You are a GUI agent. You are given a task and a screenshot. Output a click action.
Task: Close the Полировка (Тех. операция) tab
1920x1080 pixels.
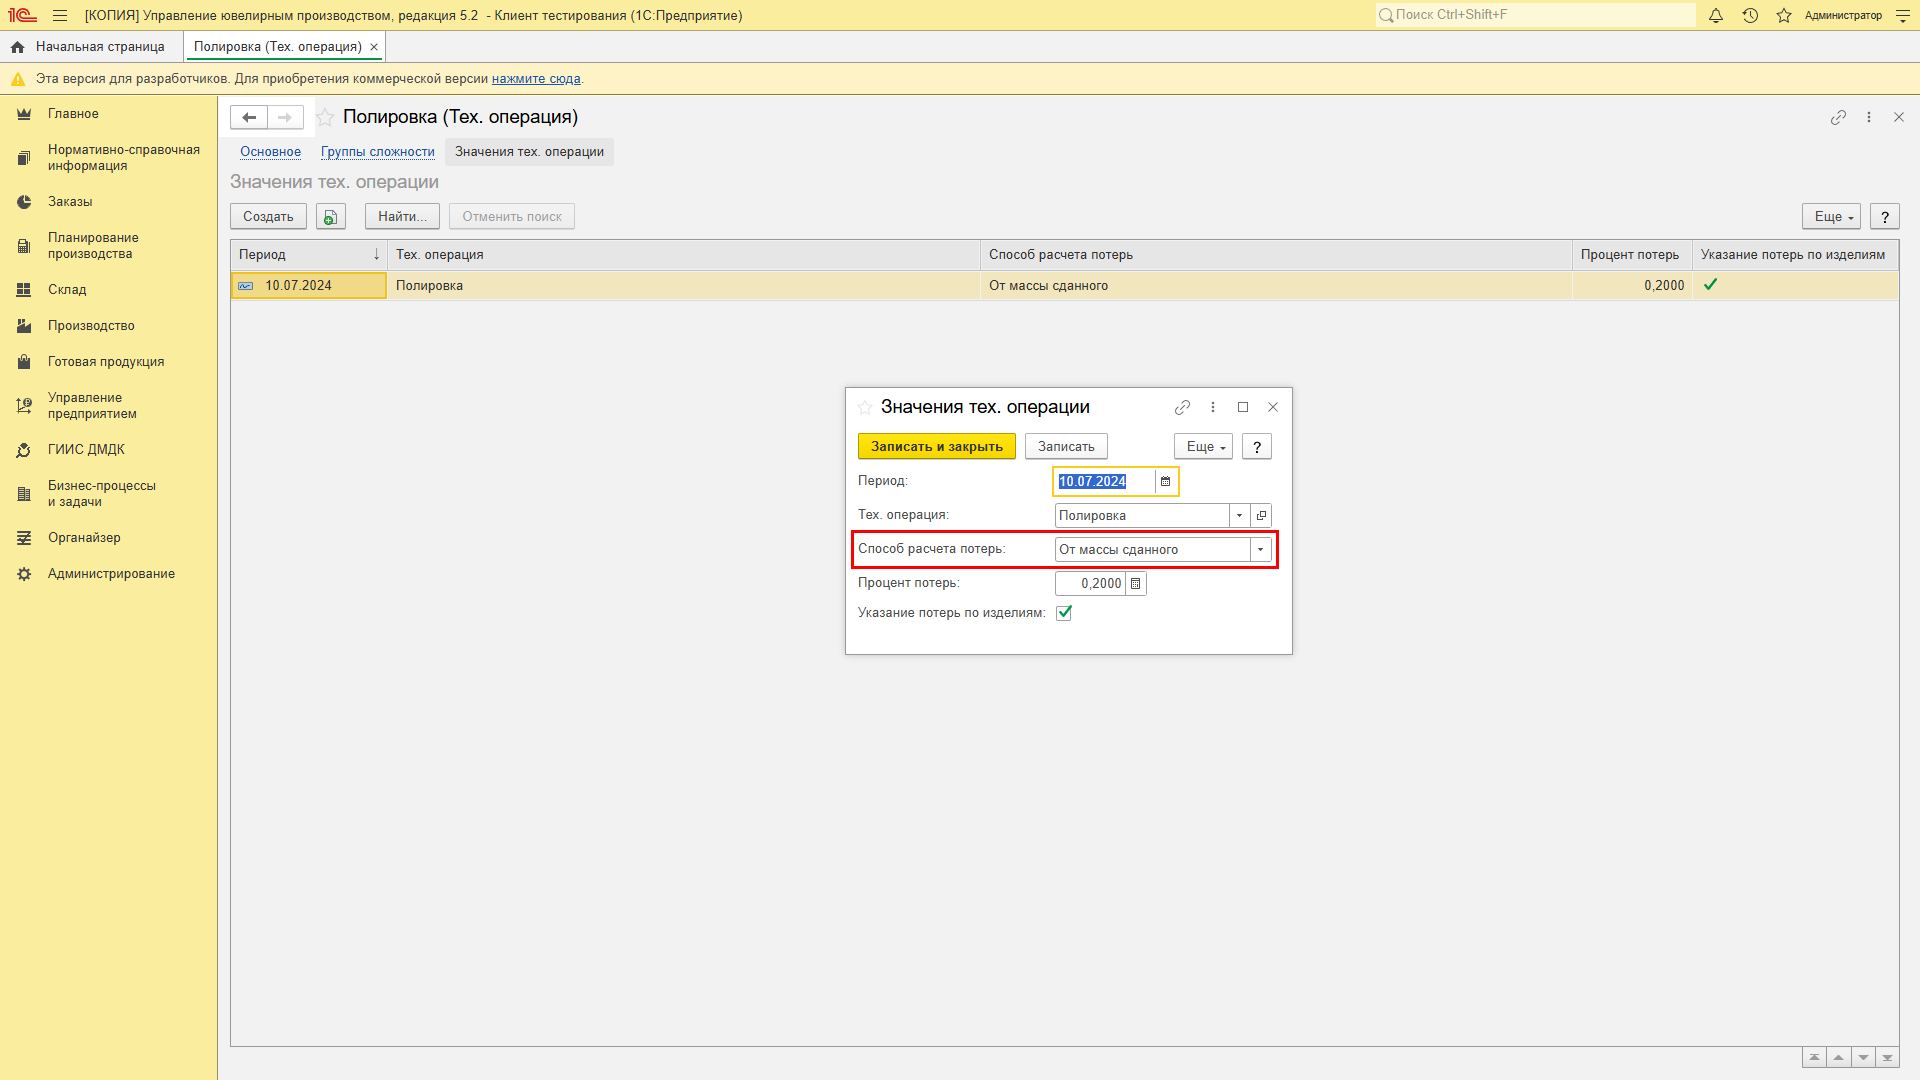(x=374, y=47)
